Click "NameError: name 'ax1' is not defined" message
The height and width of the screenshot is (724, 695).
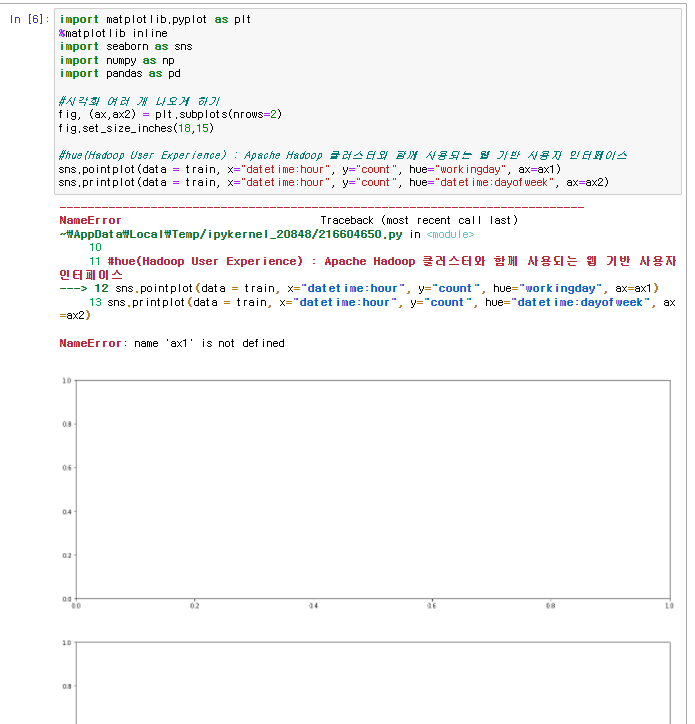[172, 344]
